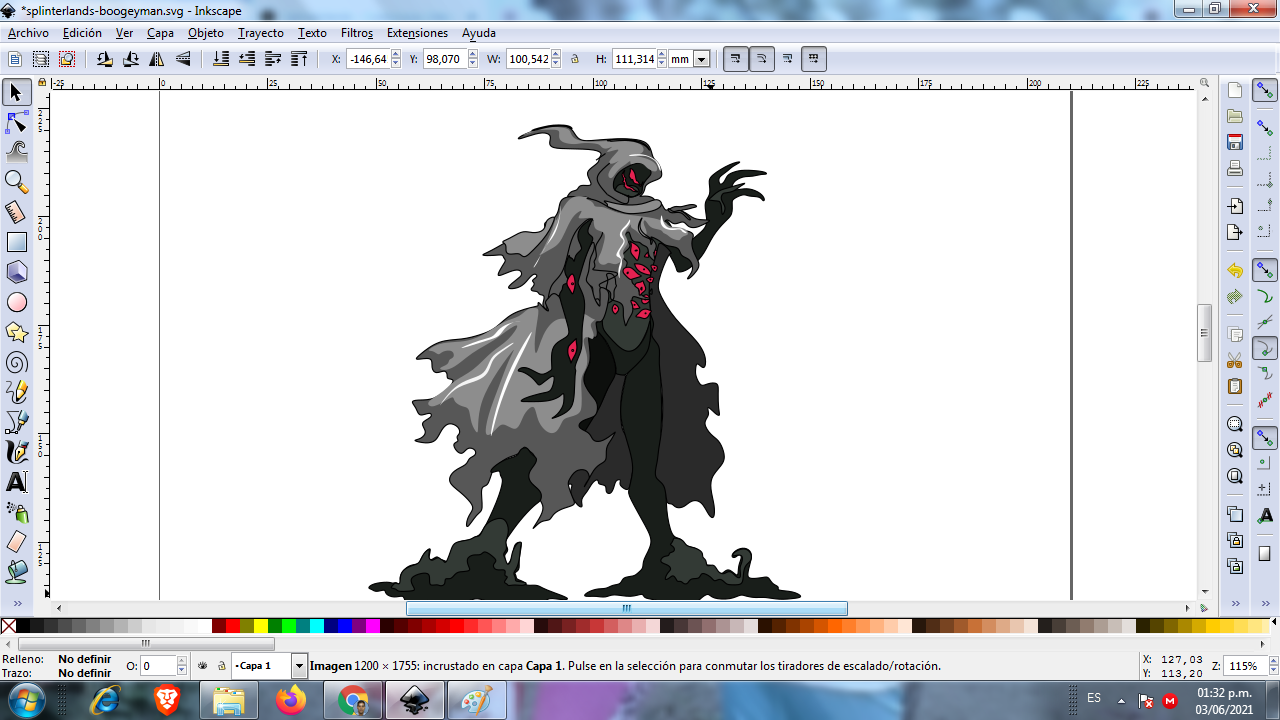The height and width of the screenshot is (720, 1280).
Task: Click the Undo yellow arrow icon
Action: (x=1235, y=271)
